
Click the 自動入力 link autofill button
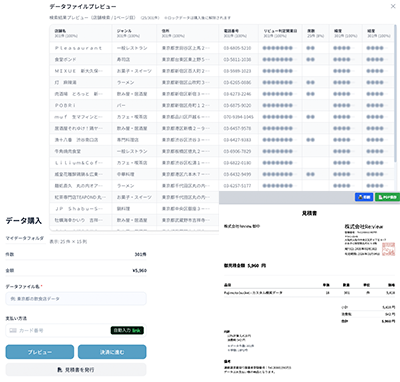point(127,330)
